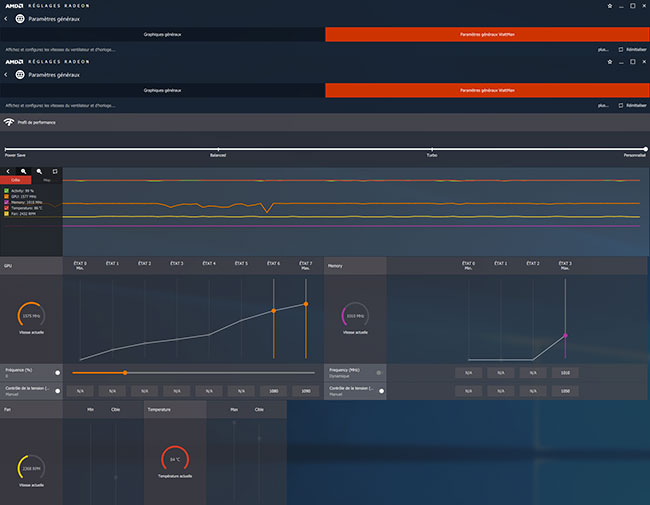Collapse the graph panel with its back arrow
This screenshot has width=650, height=505.
(x=7, y=171)
